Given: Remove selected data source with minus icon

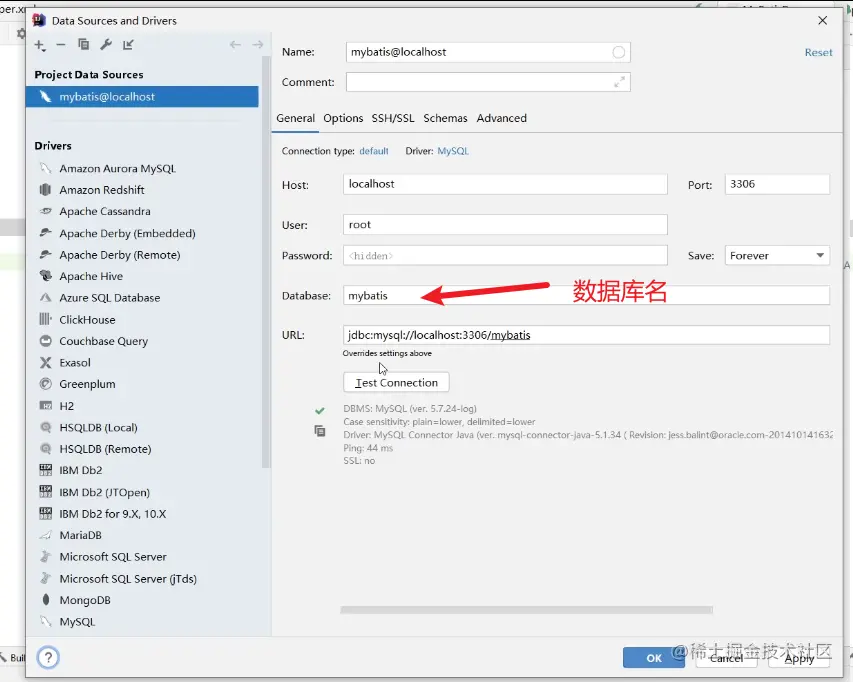Looking at the screenshot, I should (61, 45).
